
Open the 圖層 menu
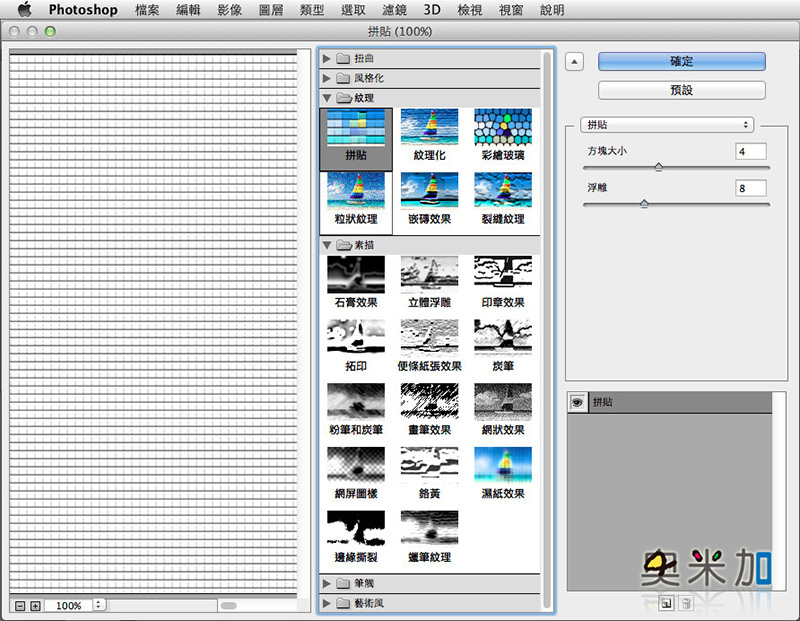pos(271,10)
